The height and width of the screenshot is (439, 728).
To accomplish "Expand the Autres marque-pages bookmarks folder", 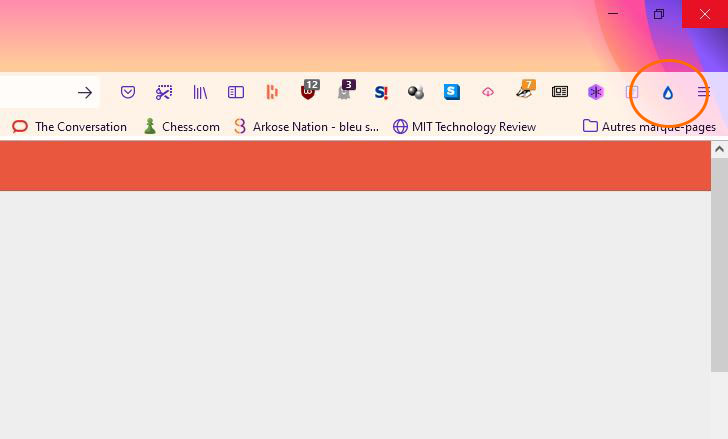I will (649, 126).
